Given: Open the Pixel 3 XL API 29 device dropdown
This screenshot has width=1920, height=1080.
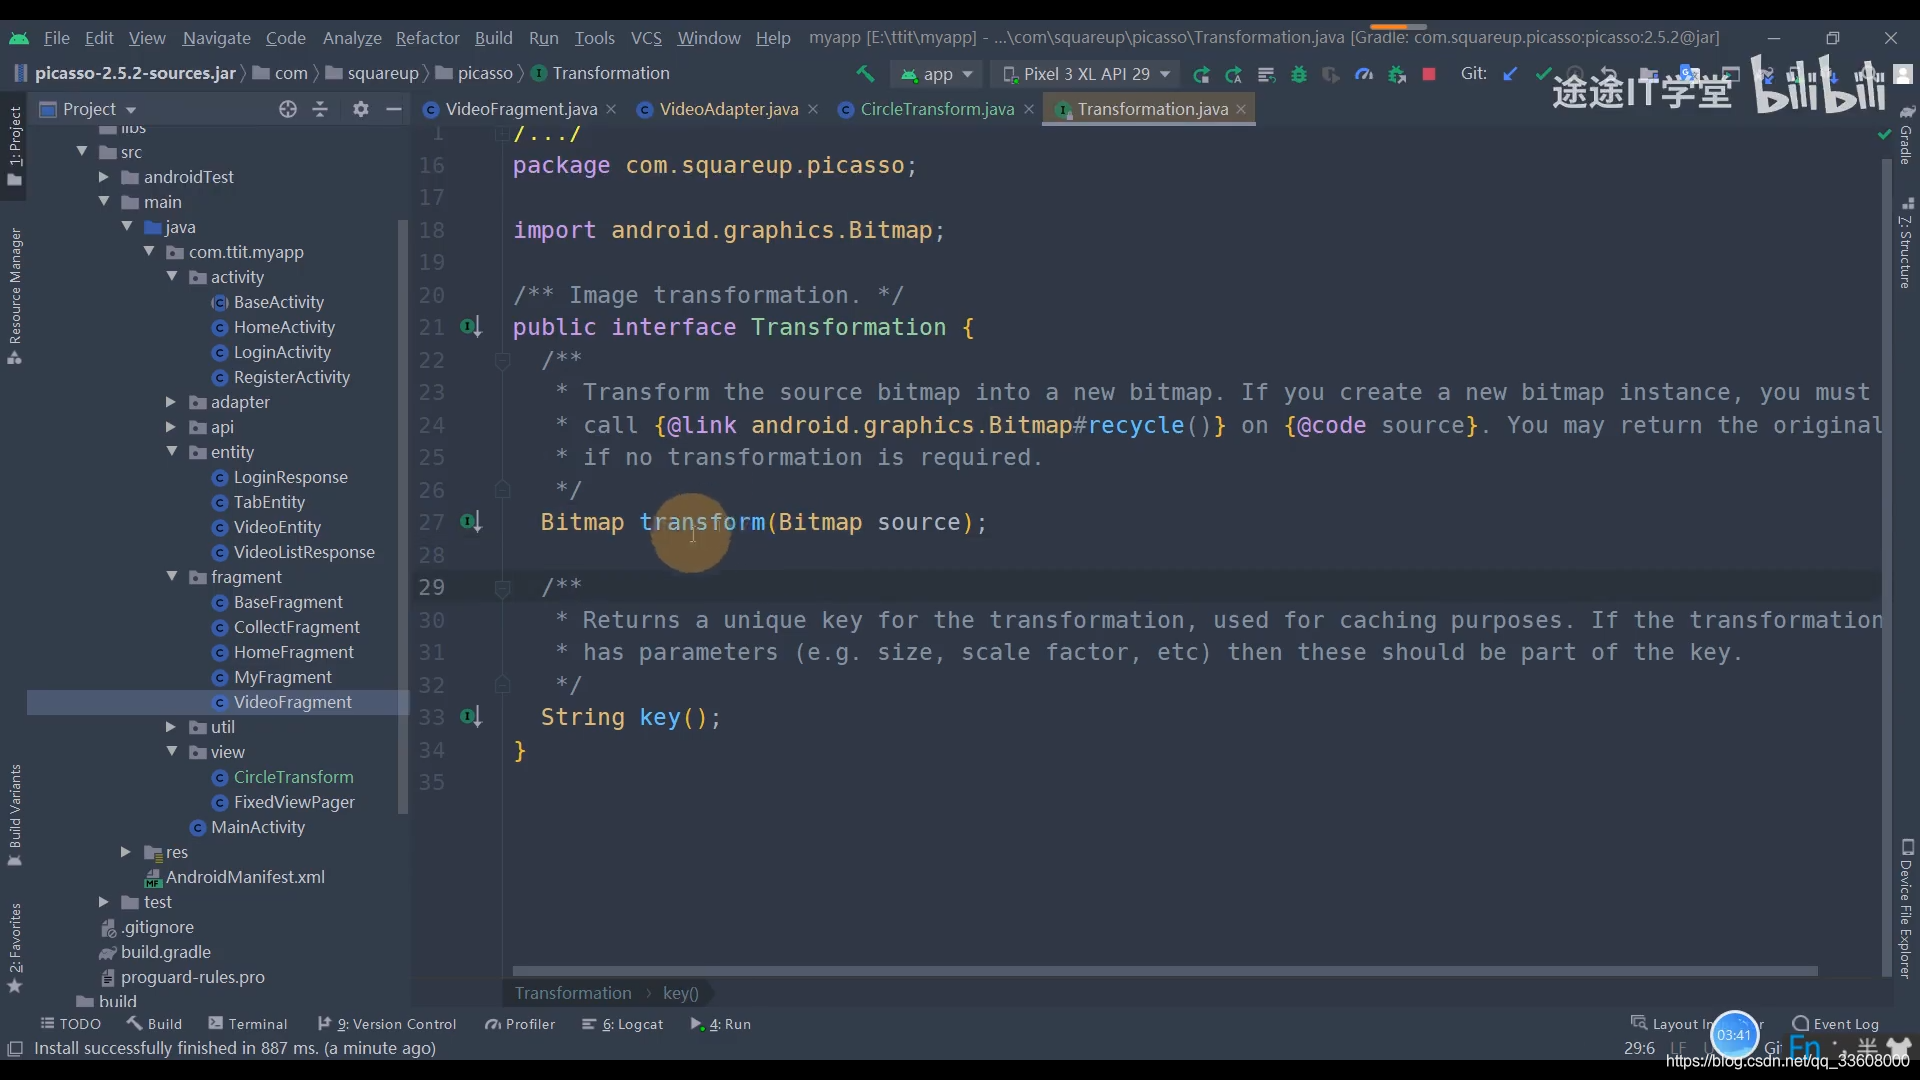Looking at the screenshot, I should 1086,74.
